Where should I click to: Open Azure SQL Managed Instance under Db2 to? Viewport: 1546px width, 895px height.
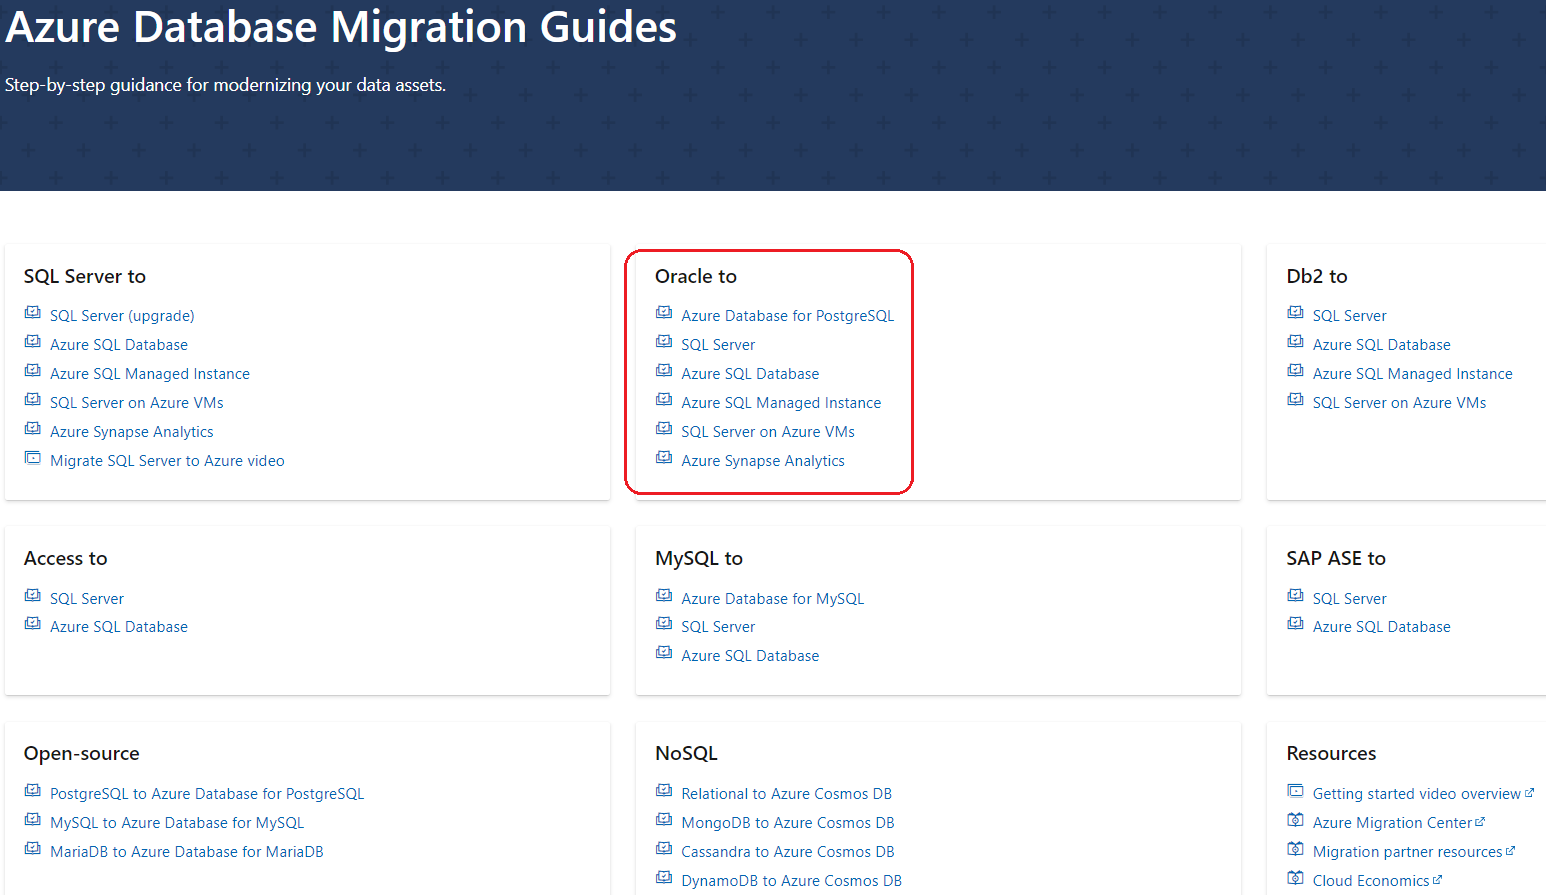[x=1413, y=374]
